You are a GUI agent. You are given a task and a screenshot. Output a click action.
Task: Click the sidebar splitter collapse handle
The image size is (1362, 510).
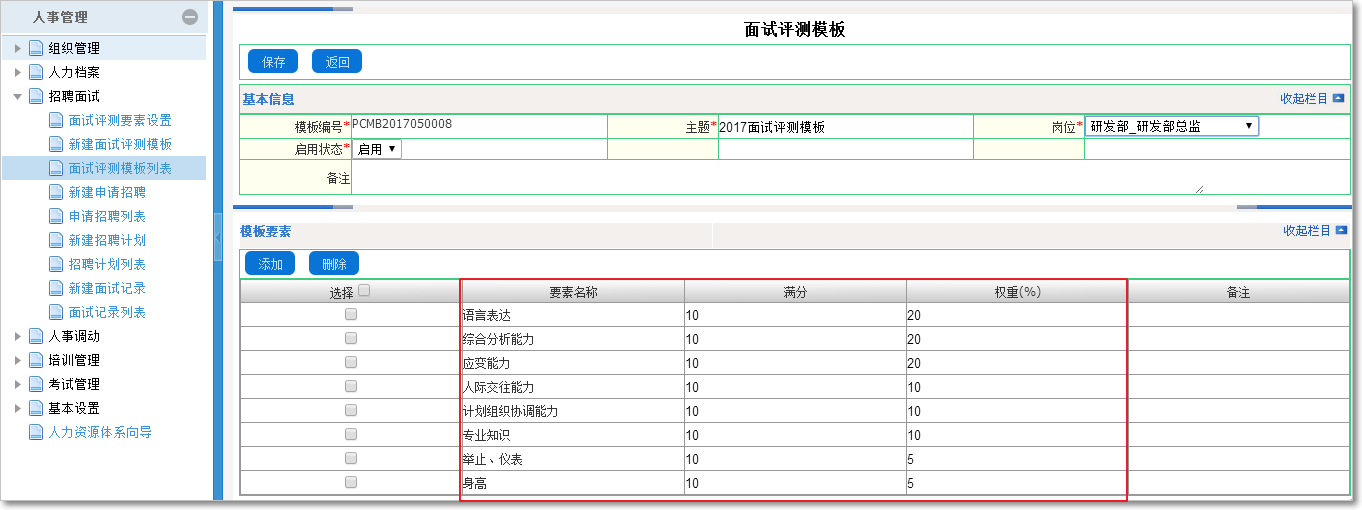tap(218, 237)
